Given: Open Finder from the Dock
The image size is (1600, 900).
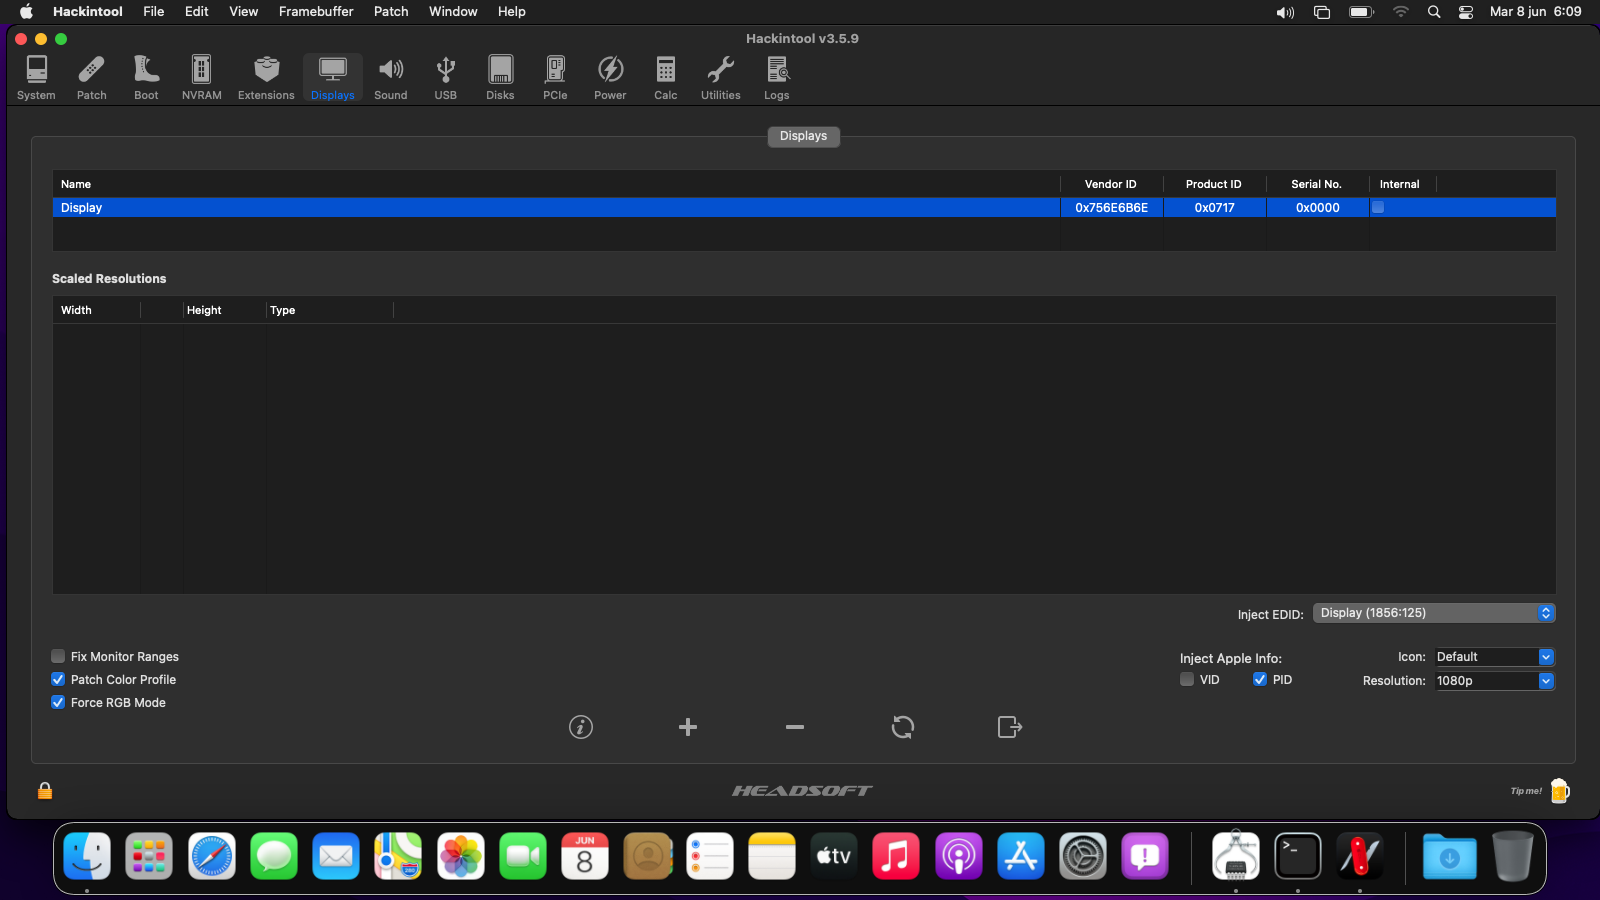Looking at the screenshot, I should tap(87, 857).
